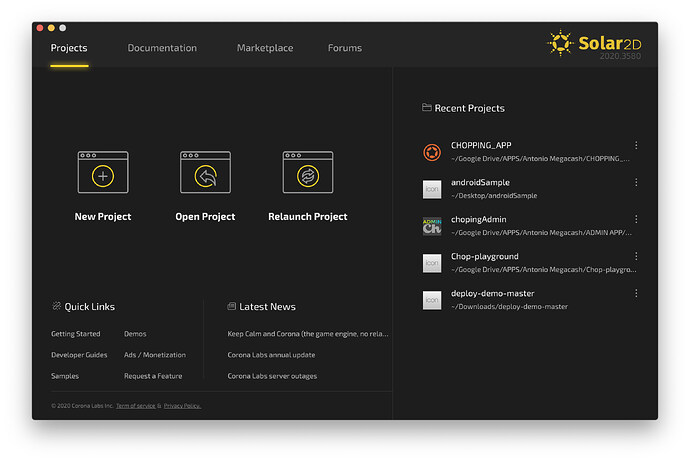Click the Solar2D sun logo
This screenshot has height=462, width=689.
(560, 43)
